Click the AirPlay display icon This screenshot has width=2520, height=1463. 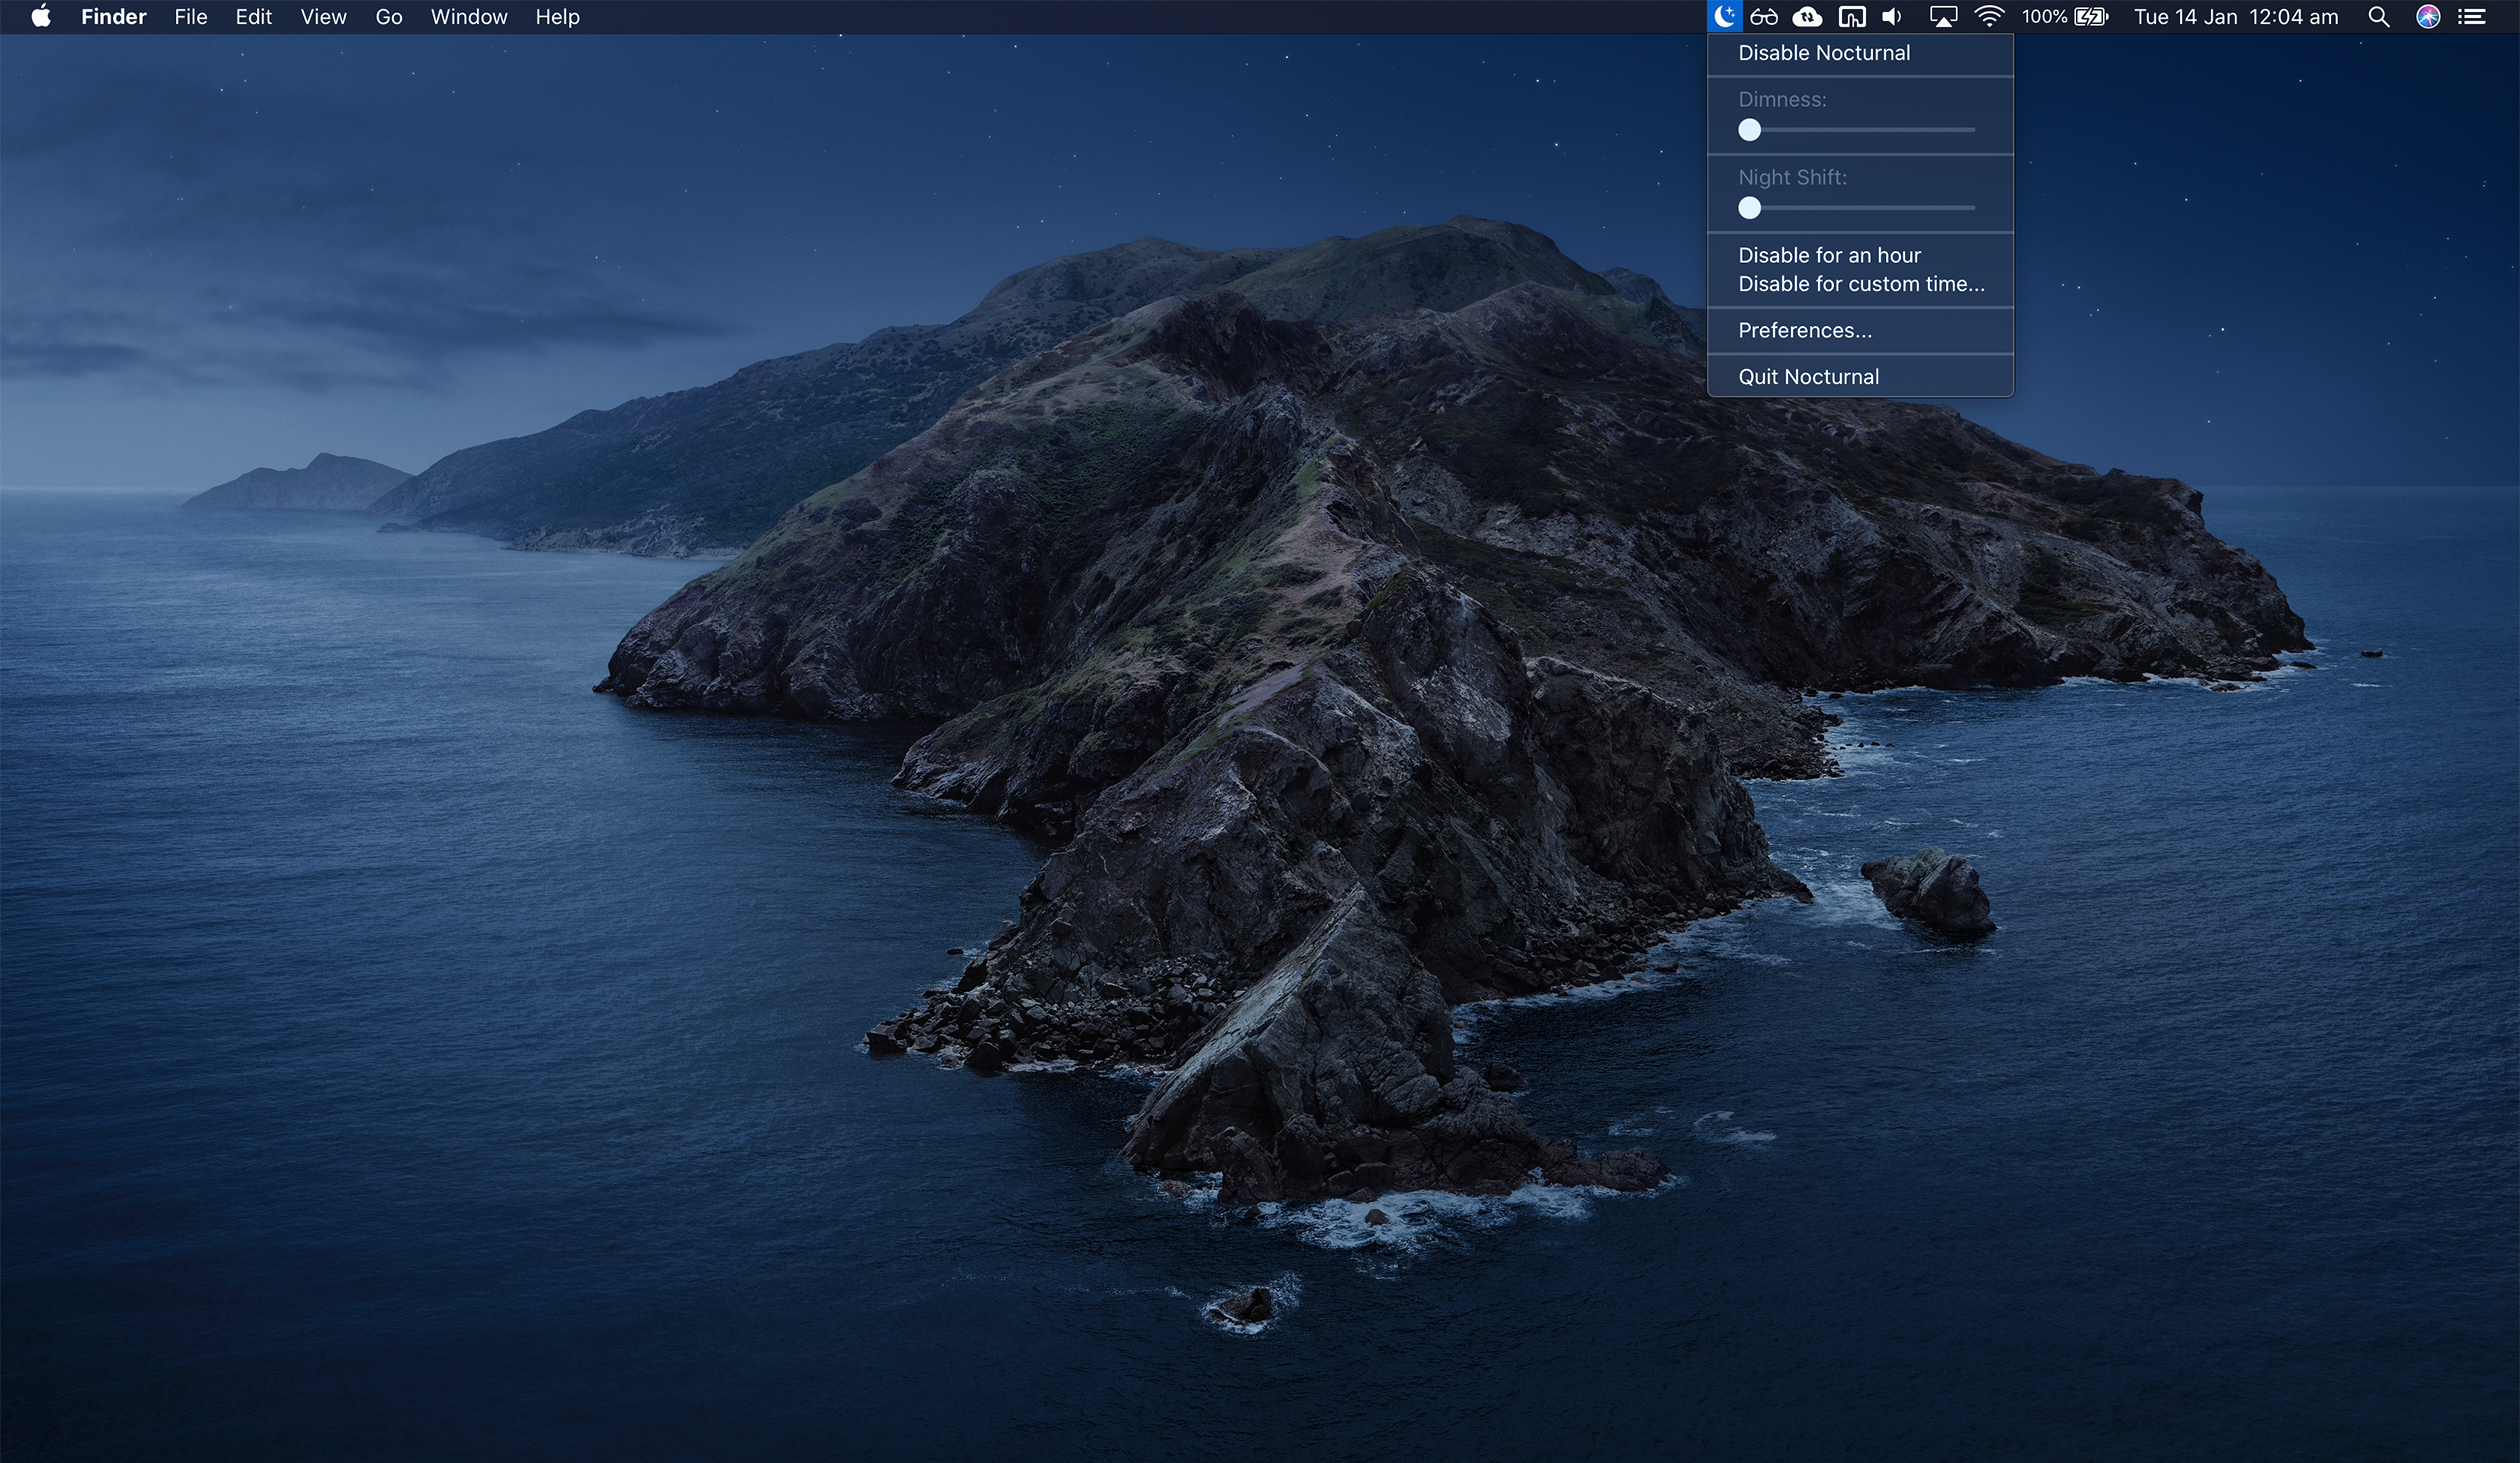tap(1942, 17)
